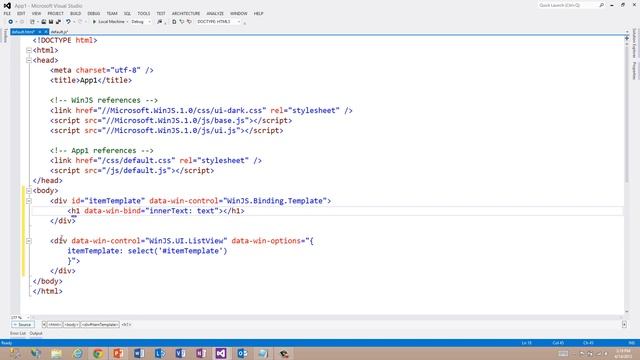Click 'innerText: text' binding value
The width and height of the screenshot is (640, 360).
182,211
